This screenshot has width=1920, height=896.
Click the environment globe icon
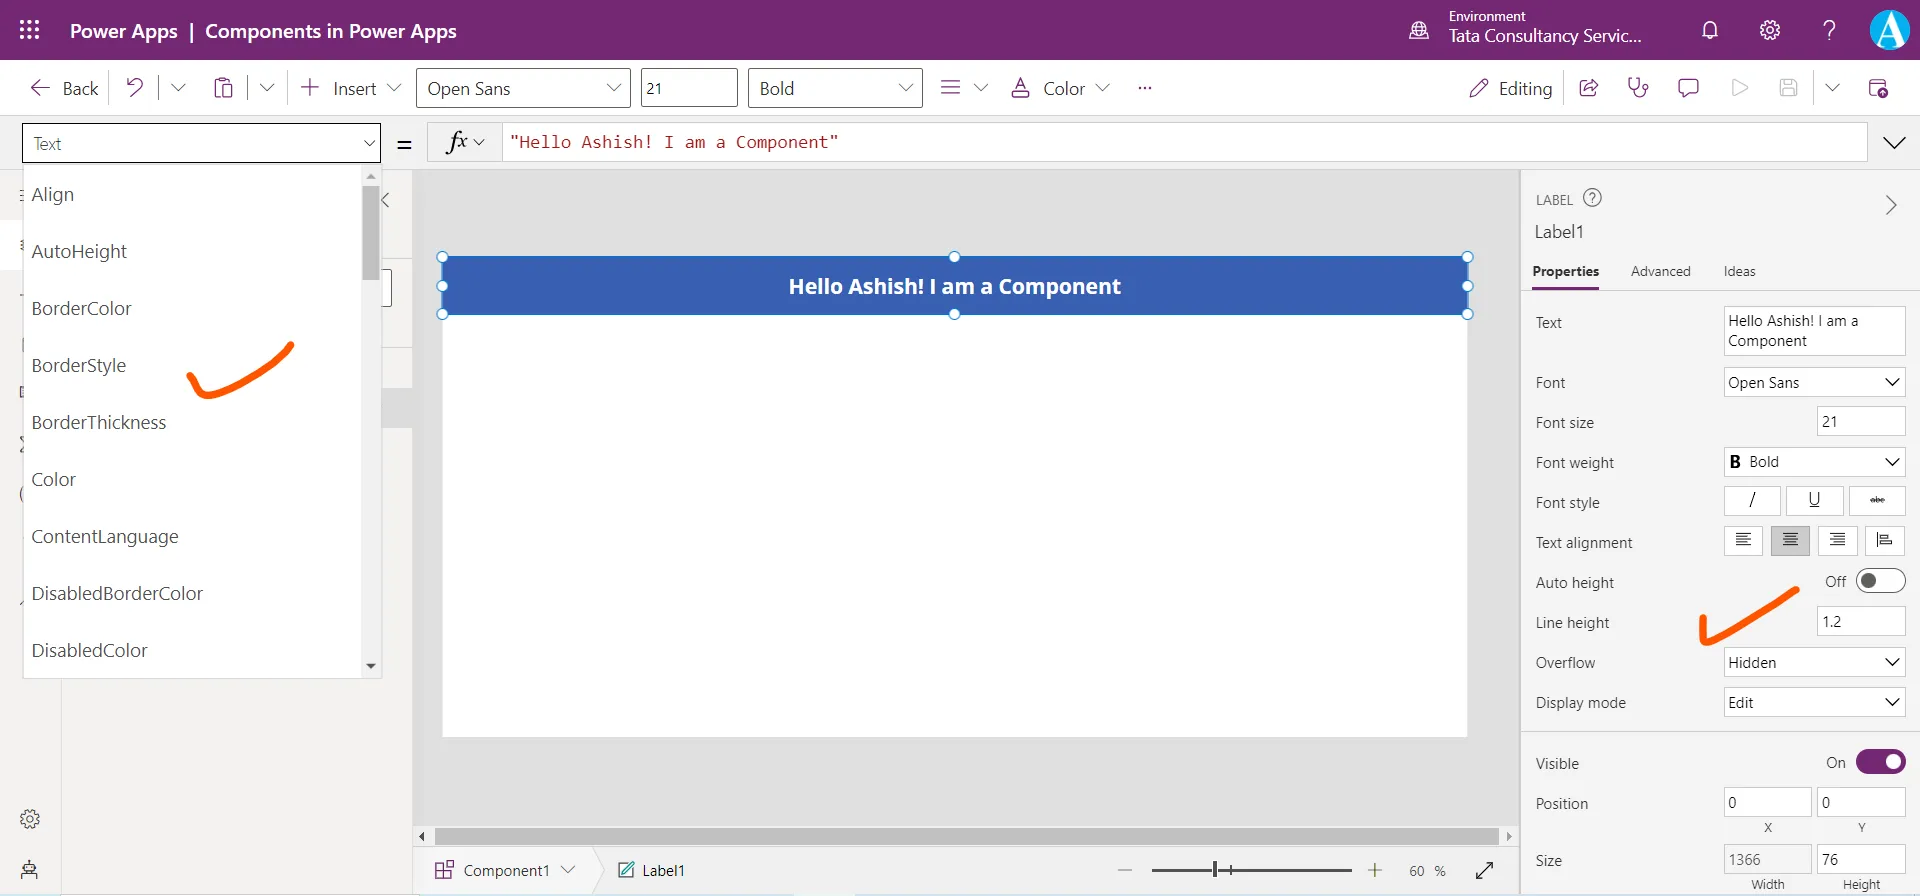[x=1419, y=30]
